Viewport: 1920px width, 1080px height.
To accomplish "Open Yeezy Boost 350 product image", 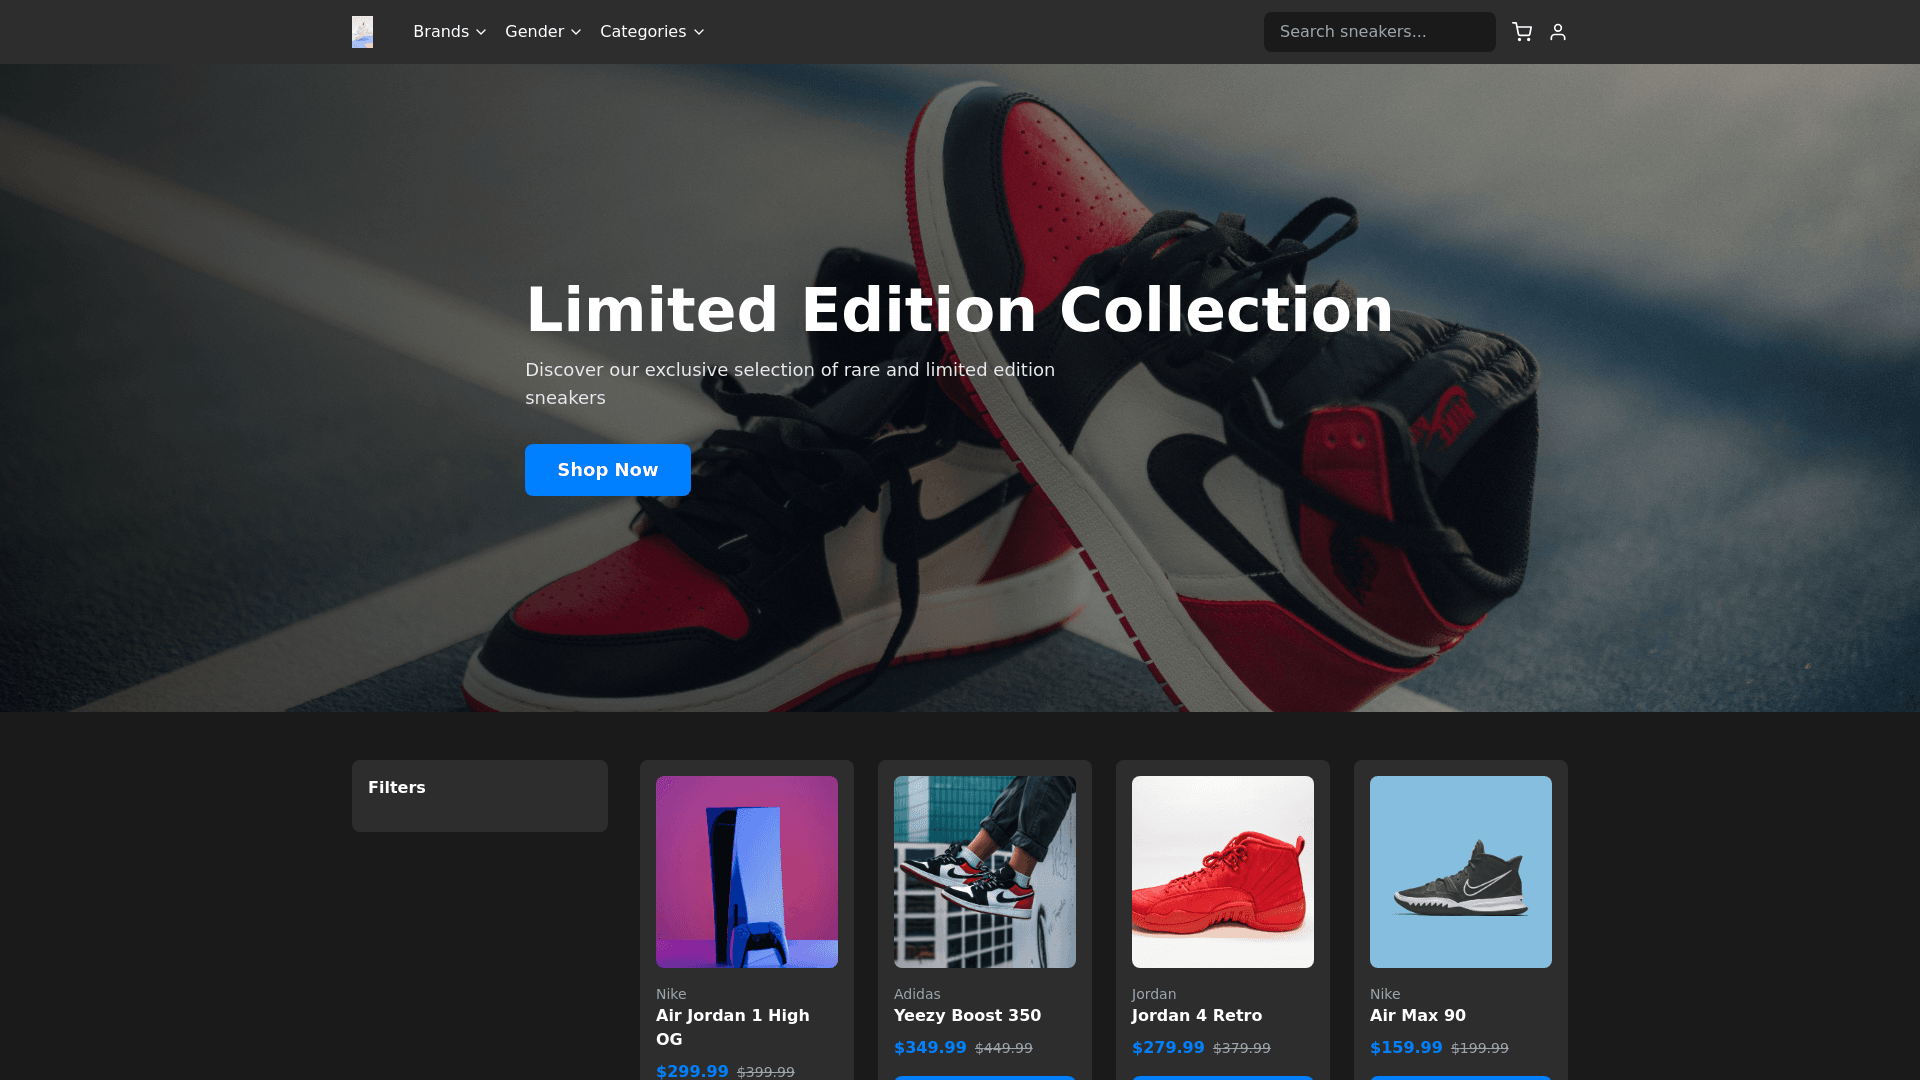I will [x=985, y=871].
